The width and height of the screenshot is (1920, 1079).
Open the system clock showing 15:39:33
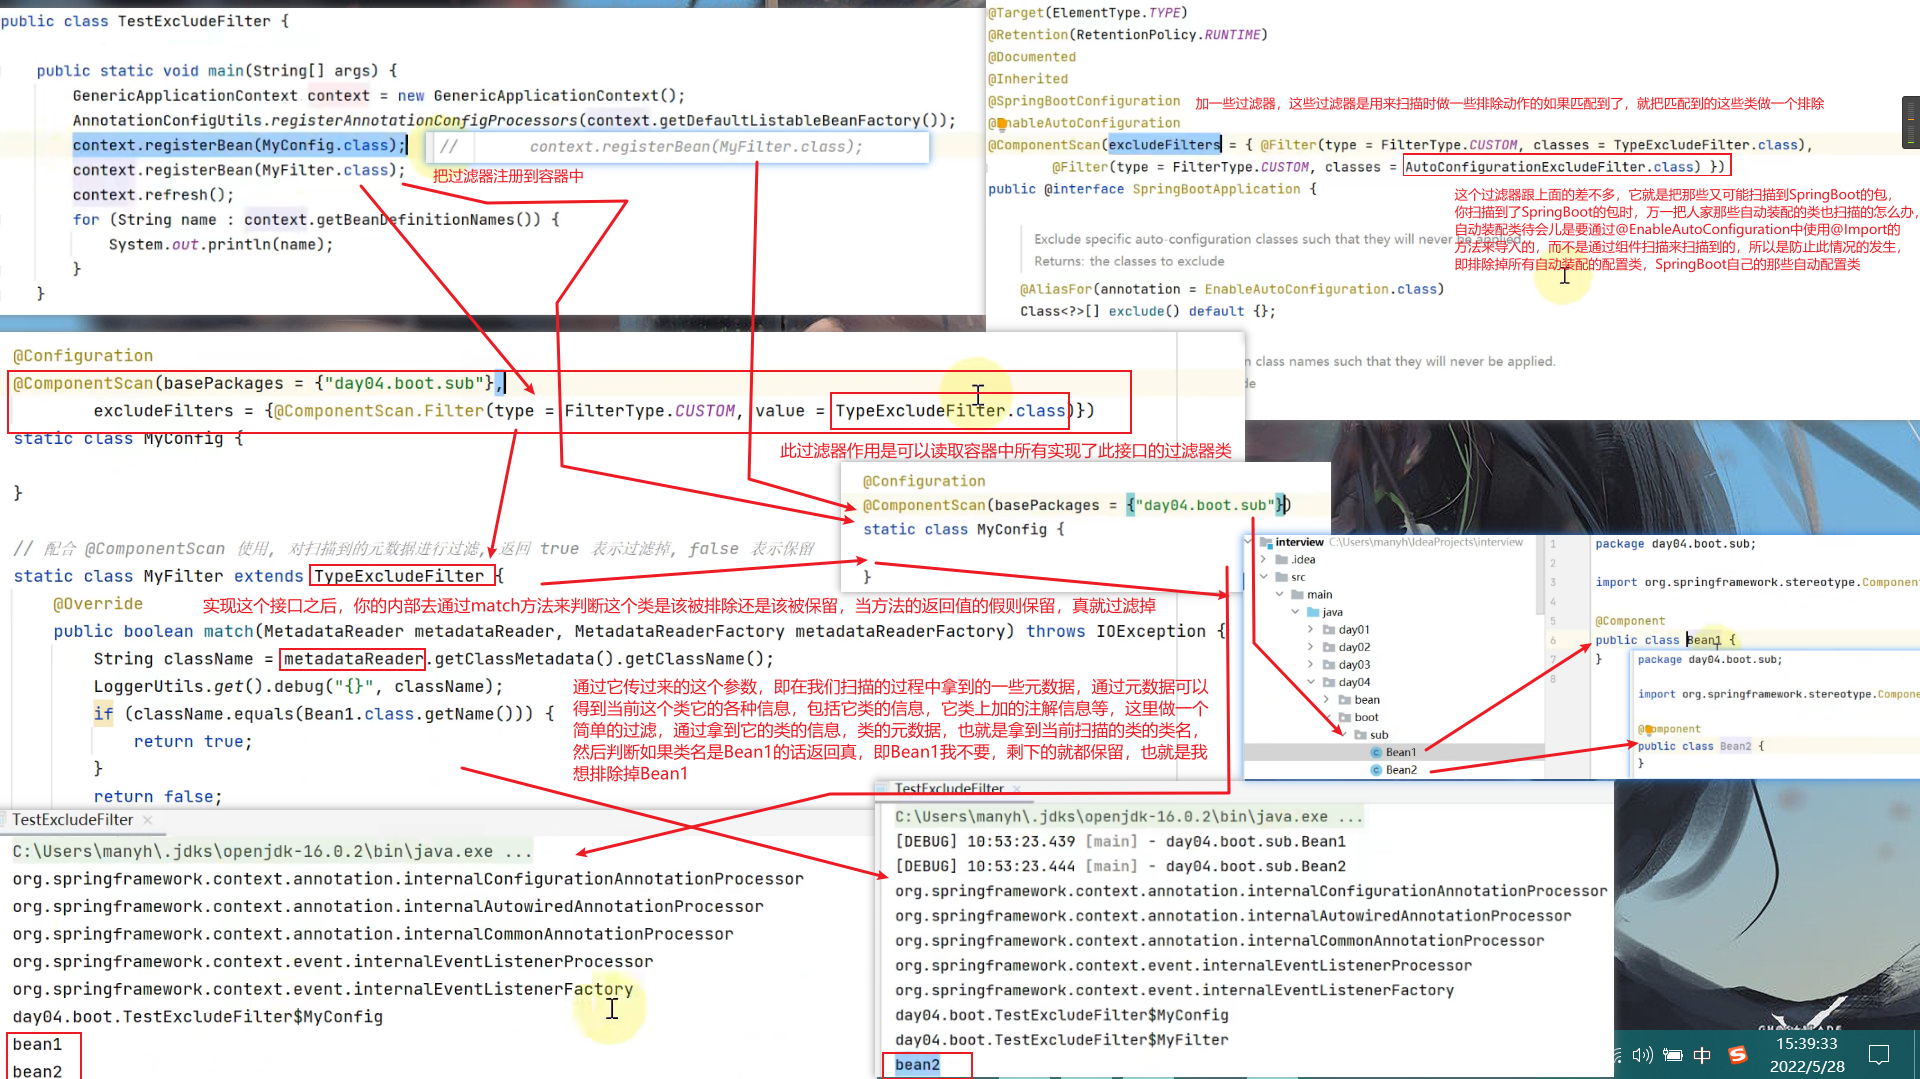coord(1806,1044)
